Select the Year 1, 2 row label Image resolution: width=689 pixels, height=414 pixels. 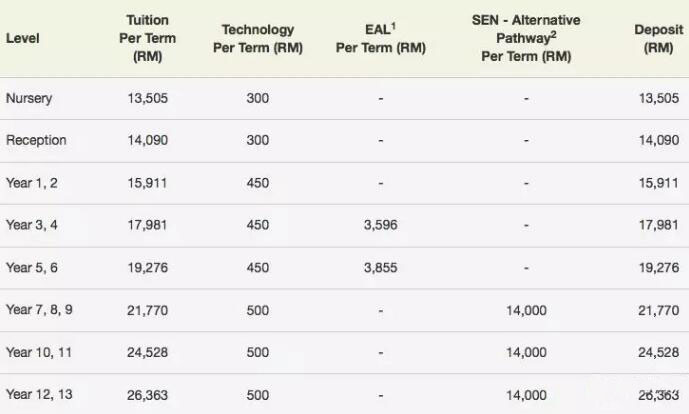click(32, 183)
